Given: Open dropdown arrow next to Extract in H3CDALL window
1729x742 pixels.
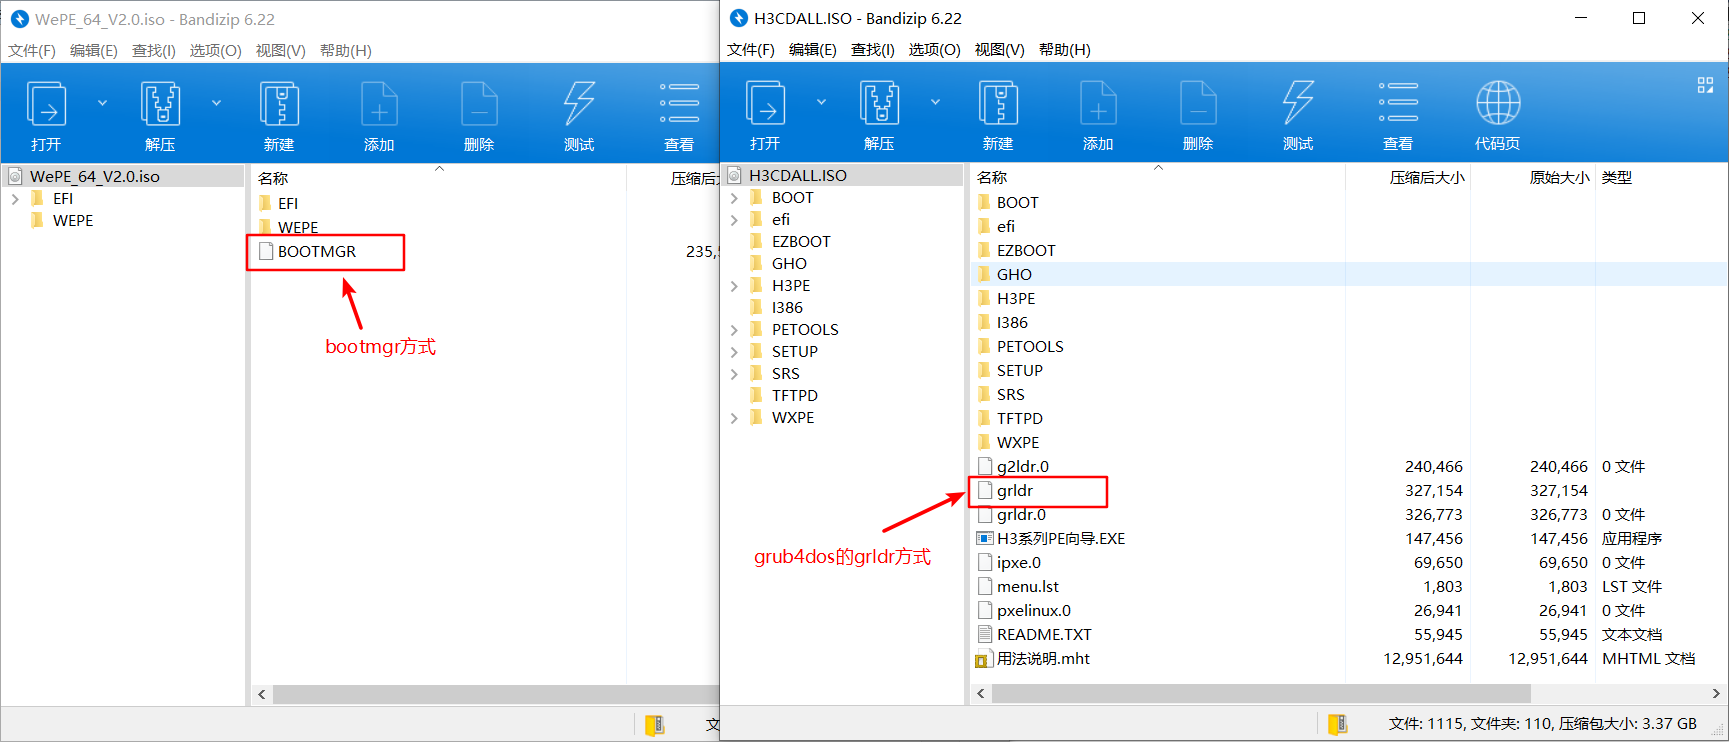Looking at the screenshot, I should pyautogui.click(x=935, y=102).
